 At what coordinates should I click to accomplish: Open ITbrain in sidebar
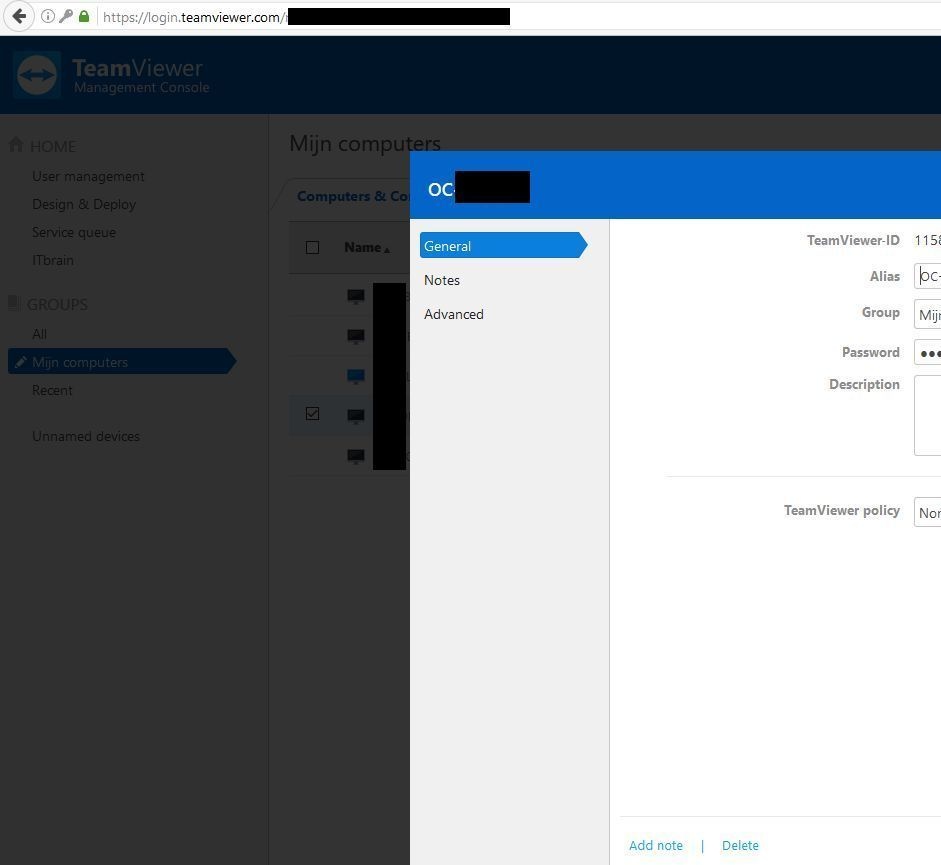(x=53, y=261)
